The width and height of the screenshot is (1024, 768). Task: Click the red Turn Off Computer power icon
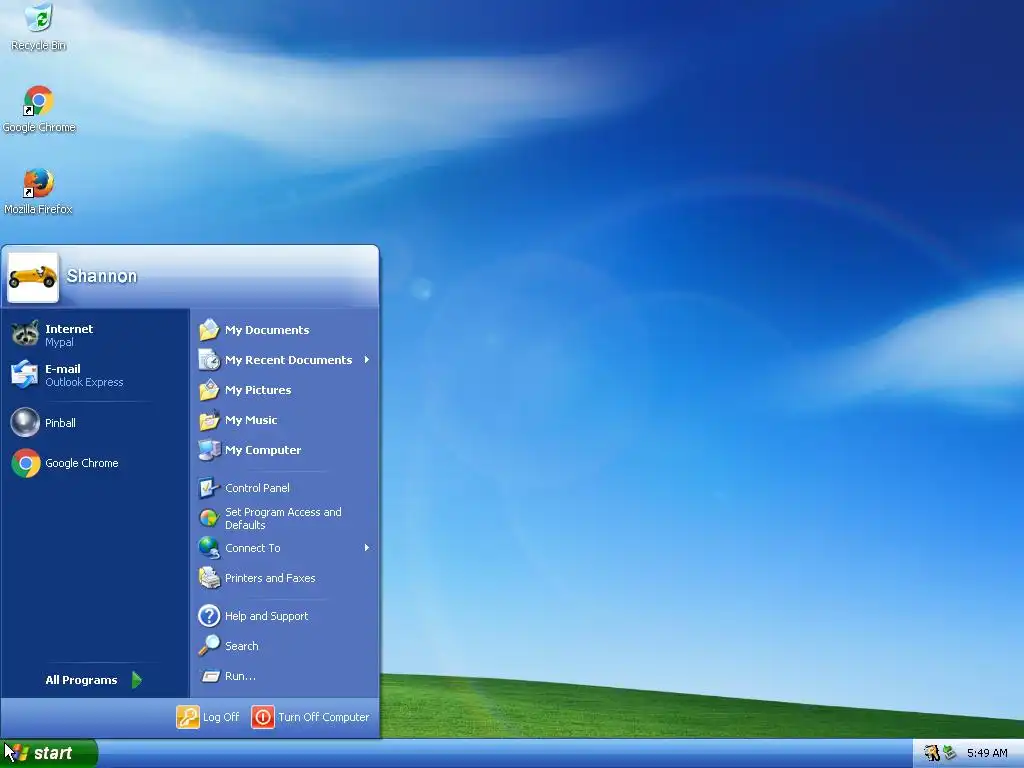[x=263, y=717]
